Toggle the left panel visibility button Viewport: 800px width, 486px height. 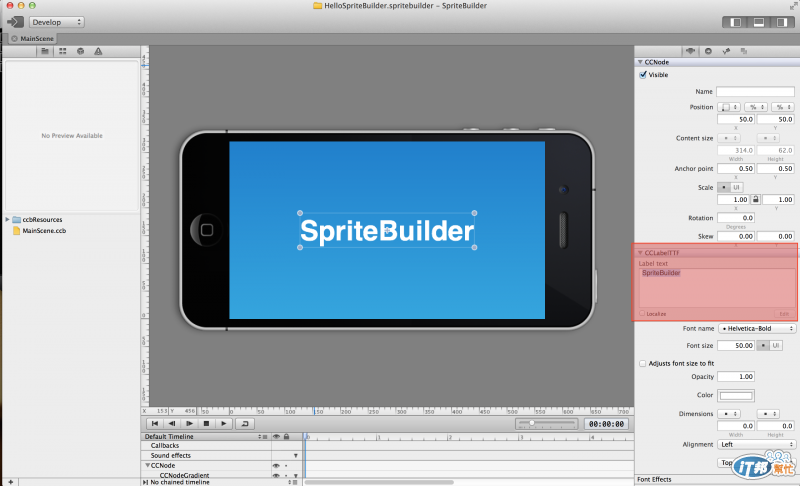pos(735,22)
